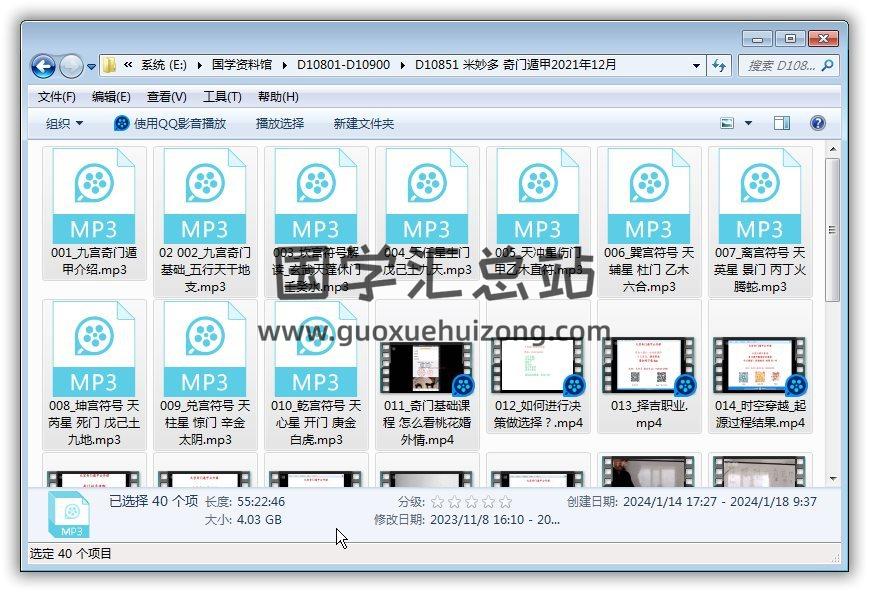This screenshot has height=592, width=869.
Task: Open the recent pages dropdown arrow
Action: [x=92, y=67]
